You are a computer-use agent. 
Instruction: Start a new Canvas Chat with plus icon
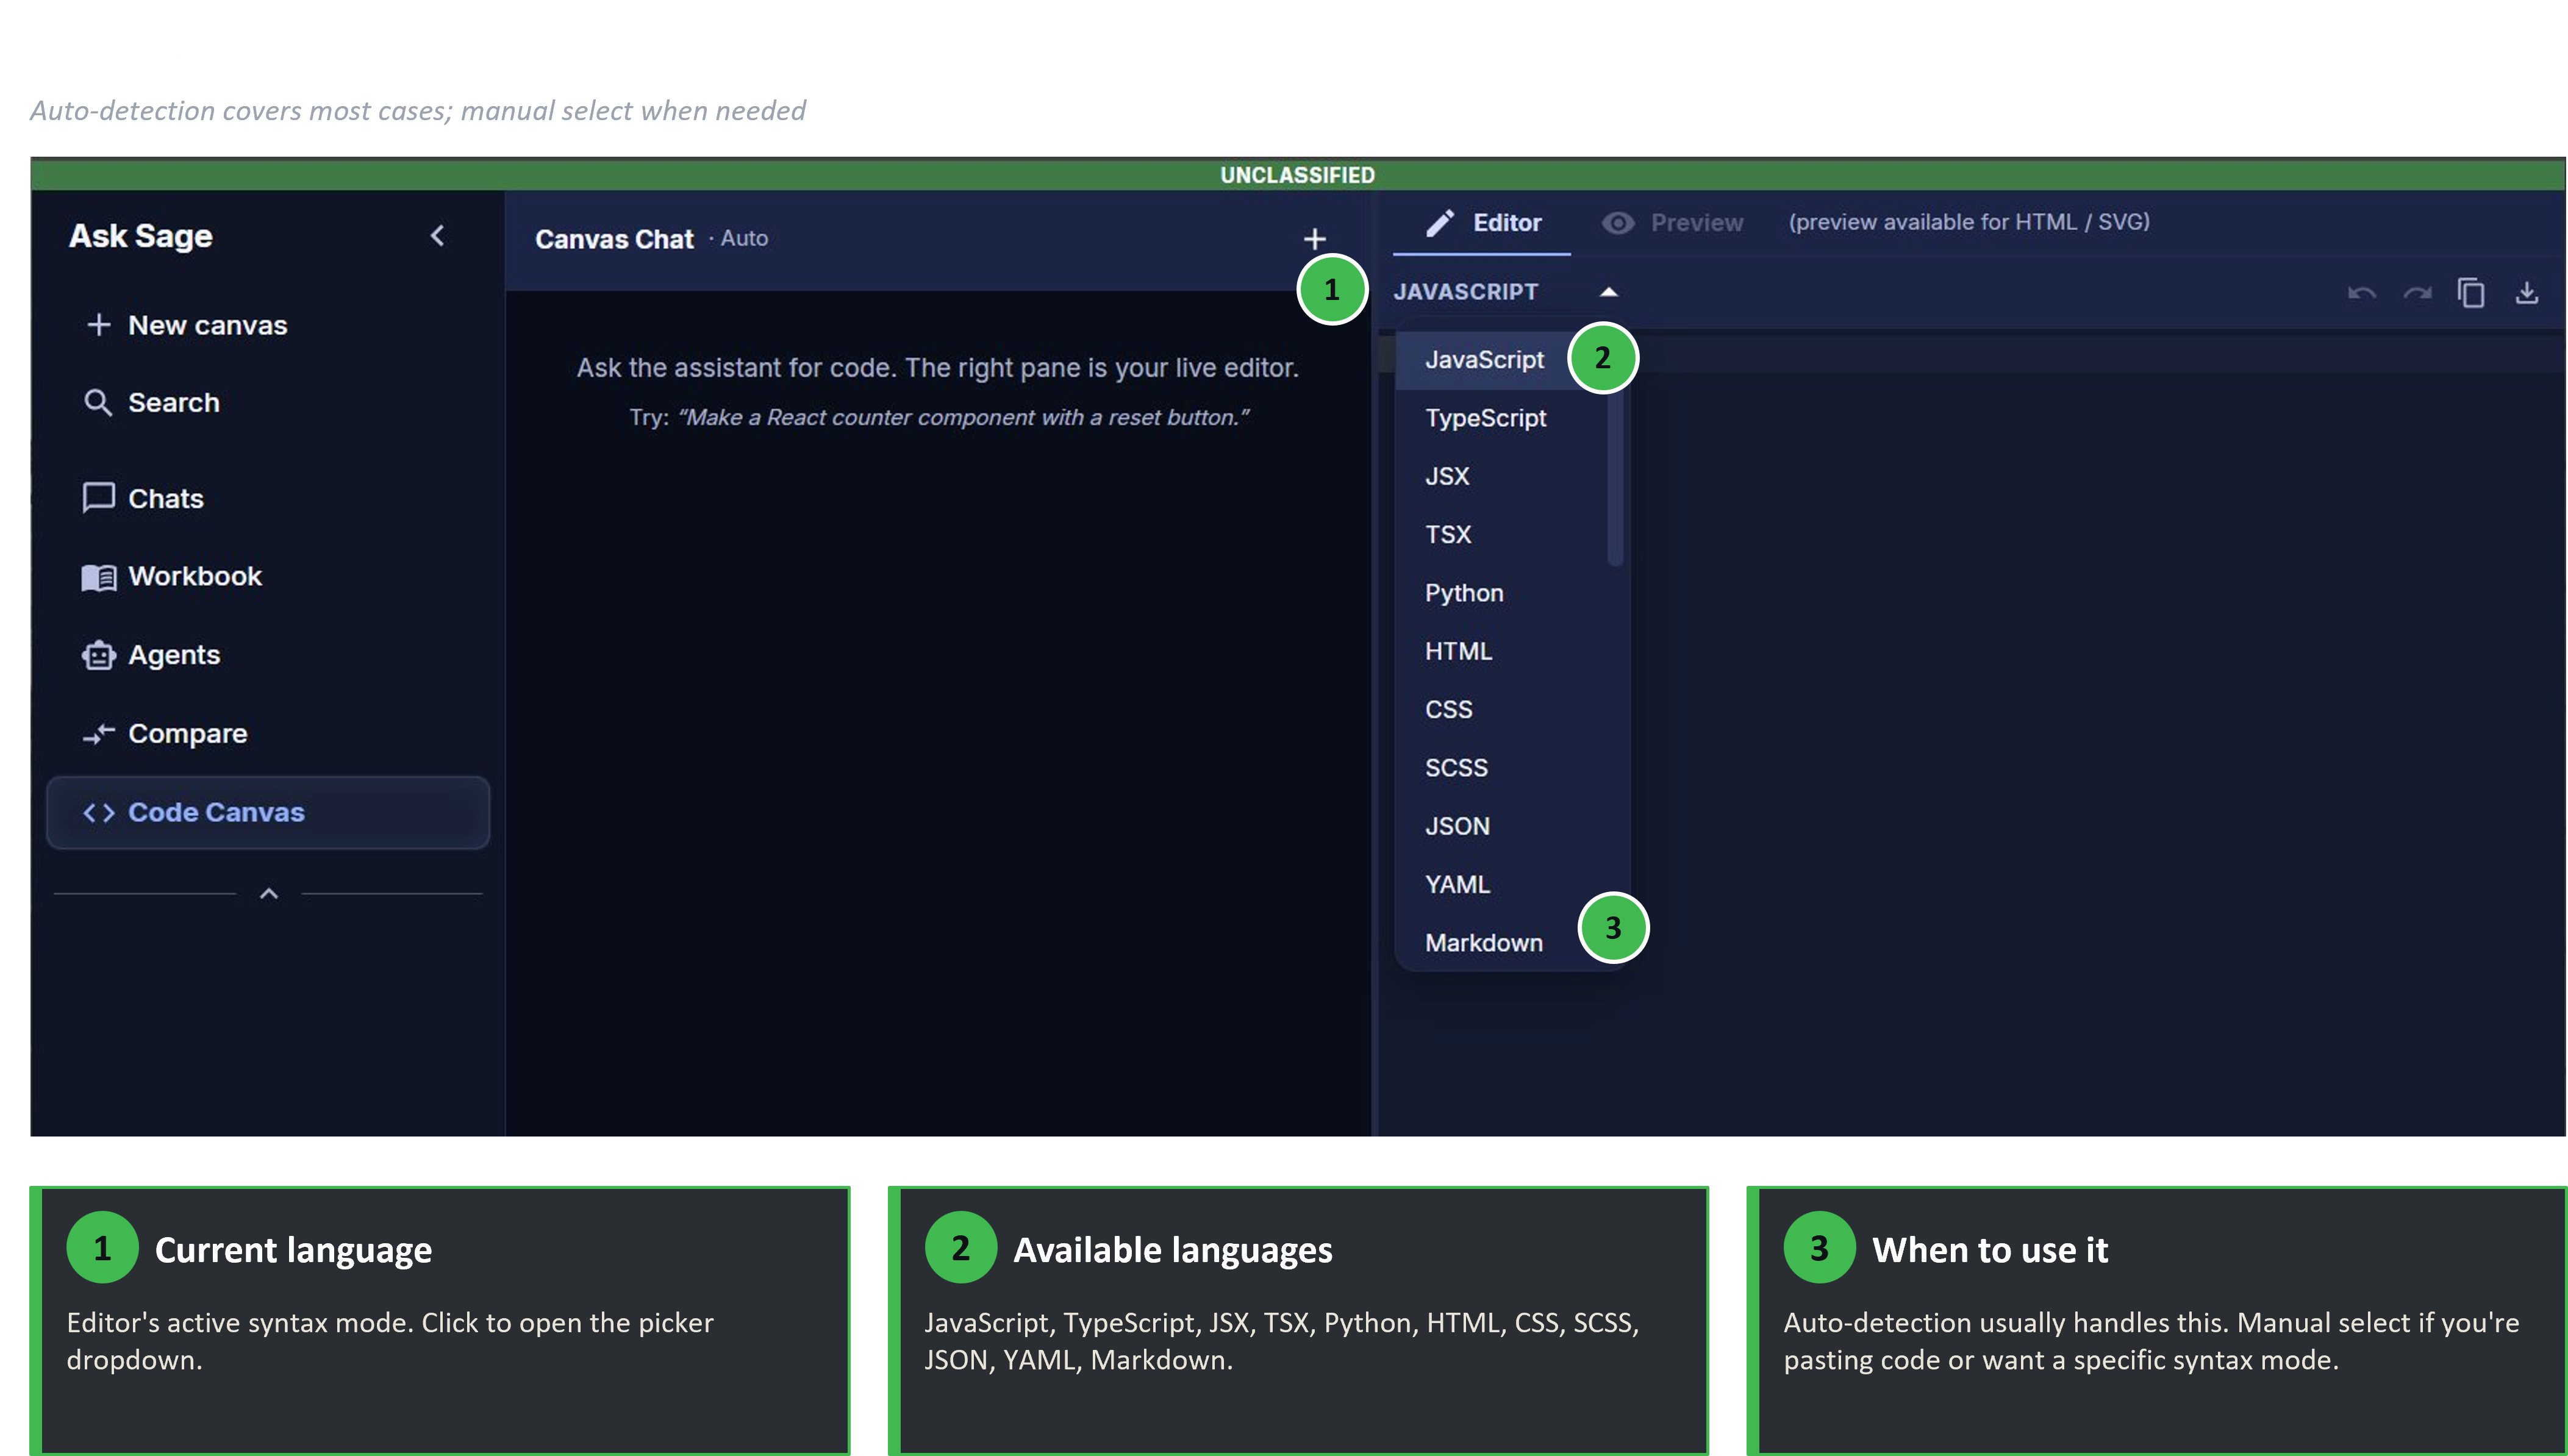[1314, 239]
